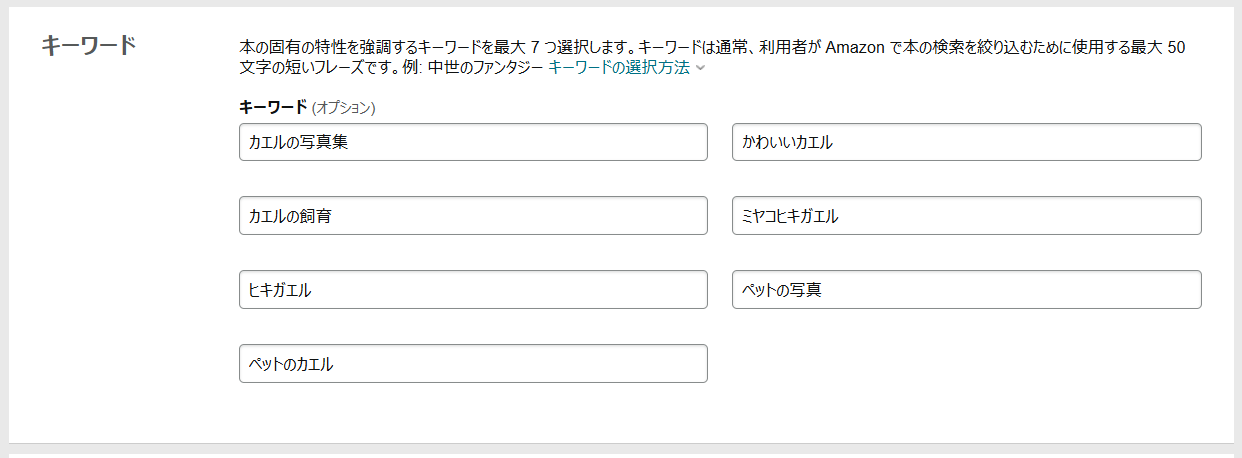The image size is (1242, 458).
Task: Click the word Amazon in the description
Action: (x=855, y=47)
